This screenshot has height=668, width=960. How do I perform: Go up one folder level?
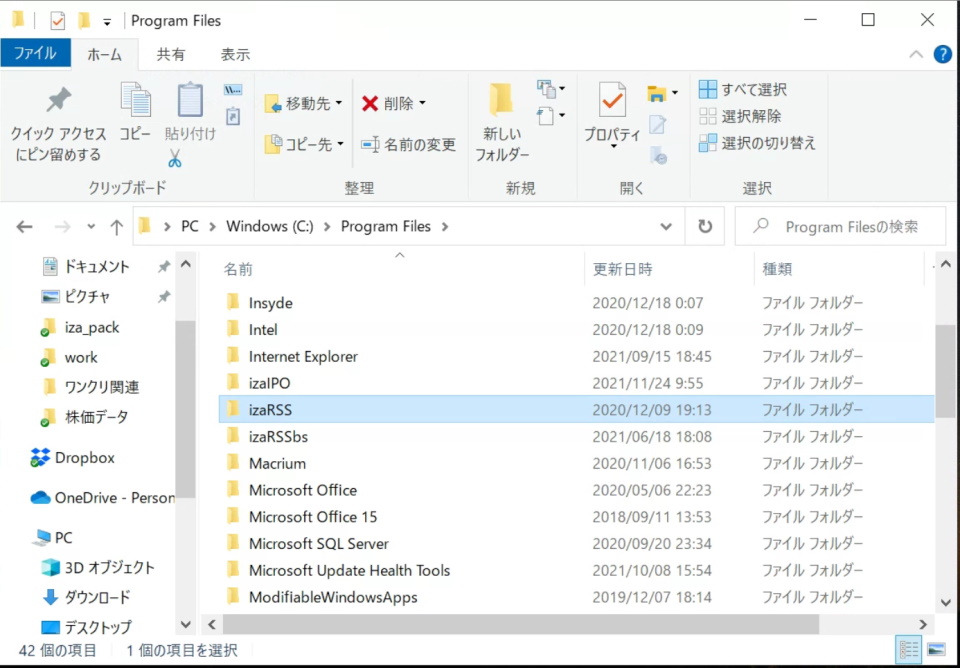tap(116, 227)
